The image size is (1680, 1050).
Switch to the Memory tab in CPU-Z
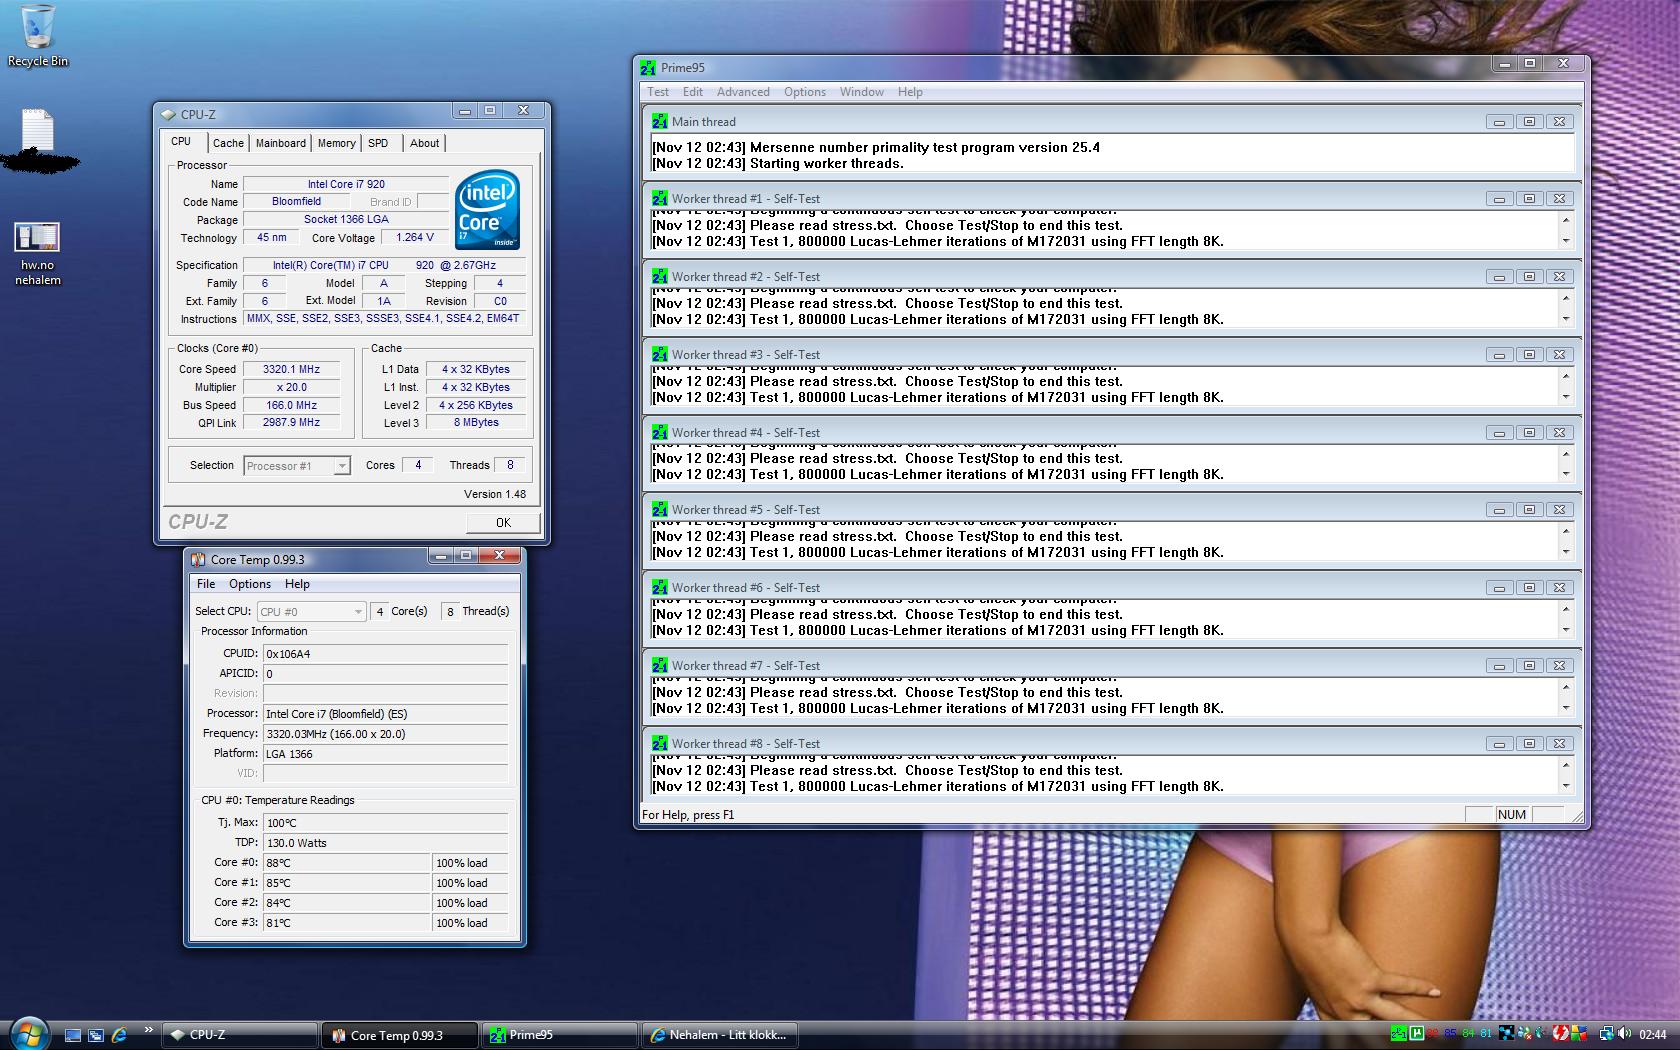click(x=336, y=143)
